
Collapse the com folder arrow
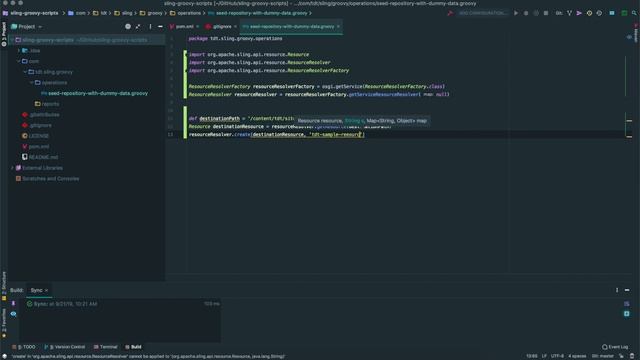tap(19, 61)
